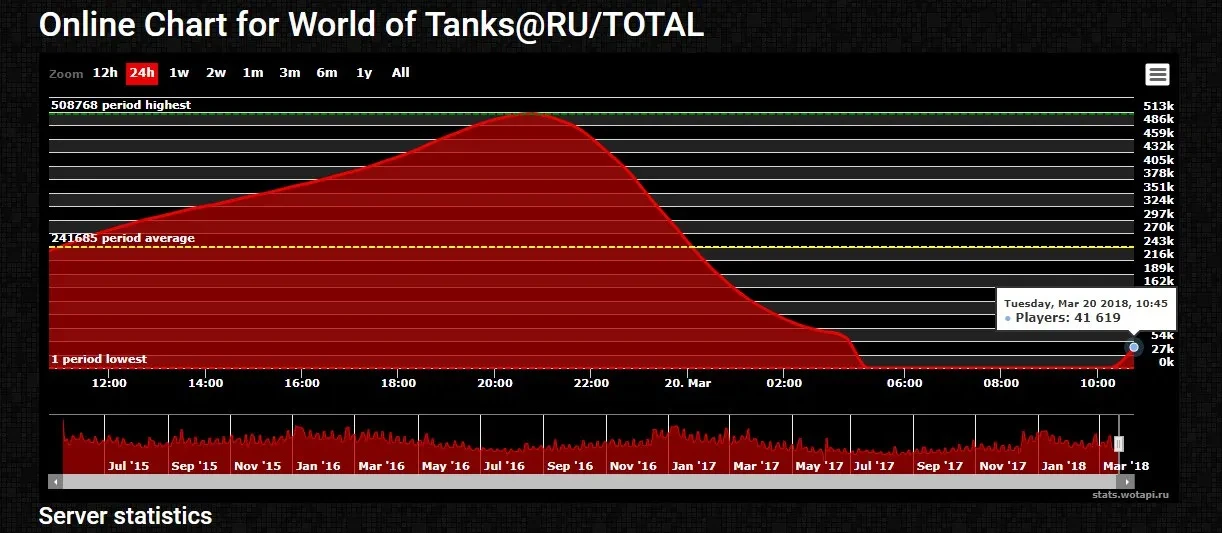Show All data in the chart
This screenshot has height=533, width=1222.
tap(401, 73)
